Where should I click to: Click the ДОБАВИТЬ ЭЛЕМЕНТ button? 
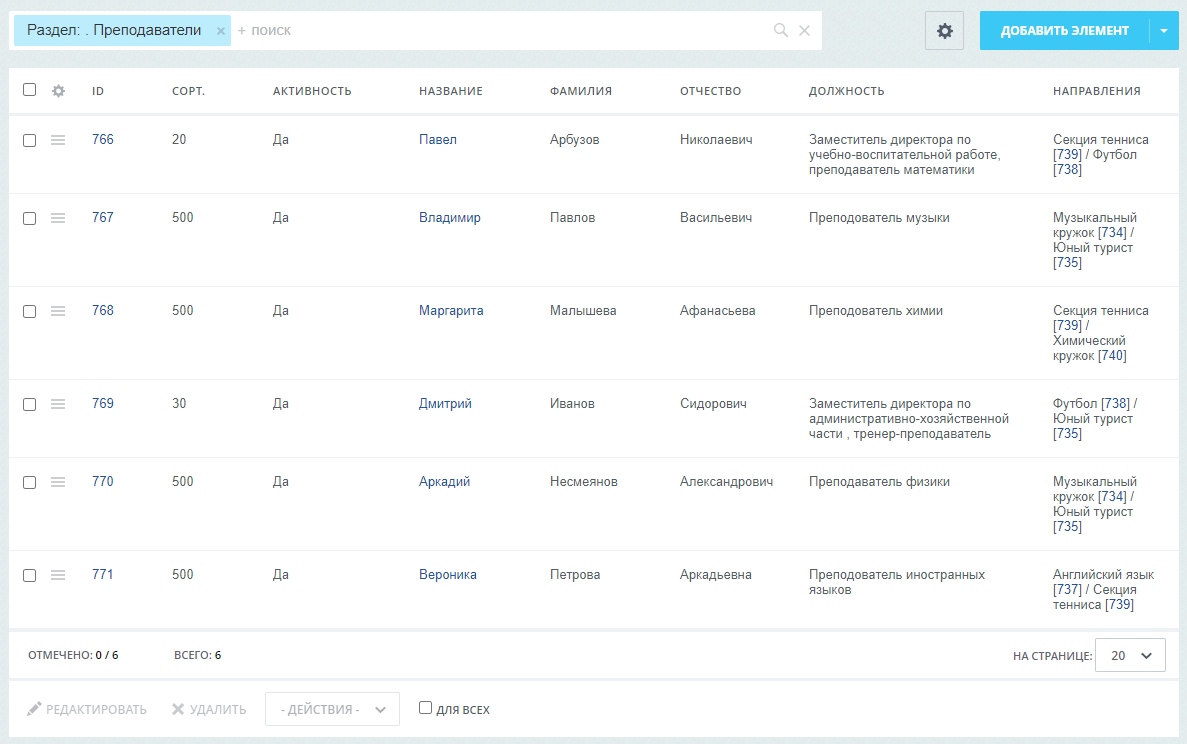[1064, 31]
